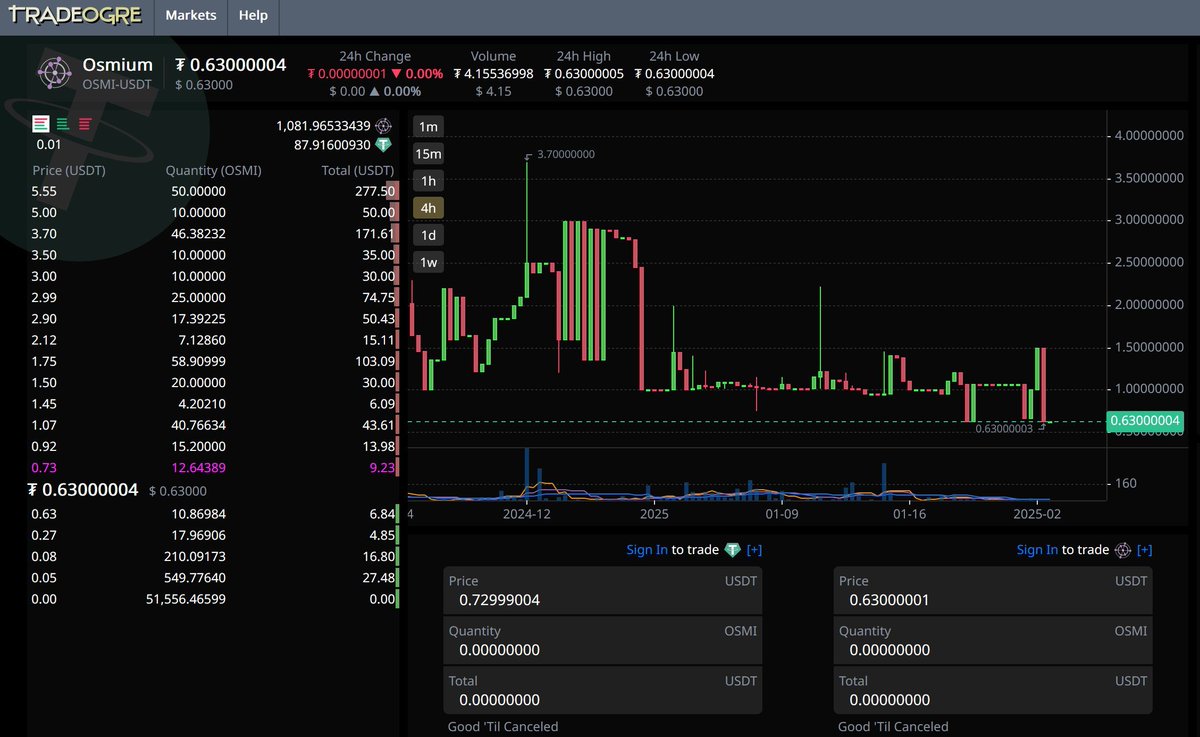Switch chart to 1d interval
Image resolution: width=1200 pixels, height=737 pixels.
(429, 235)
